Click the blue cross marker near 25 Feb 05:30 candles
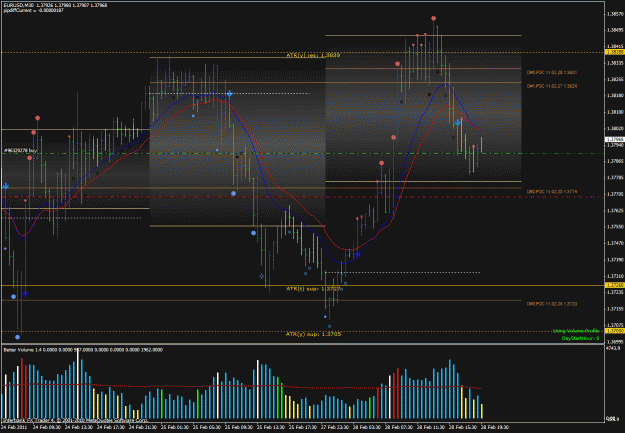This screenshot has height=433, width=625. (230, 94)
